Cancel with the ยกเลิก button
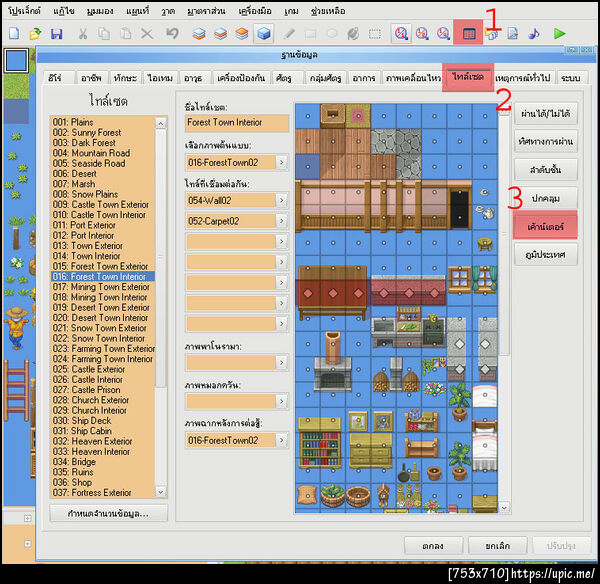Viewport: 600px width, 584px height. [x=497, y=545]
